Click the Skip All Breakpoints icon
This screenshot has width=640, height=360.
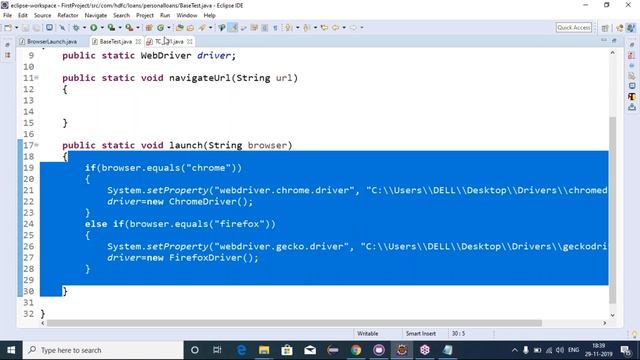[x=62, y=28]
